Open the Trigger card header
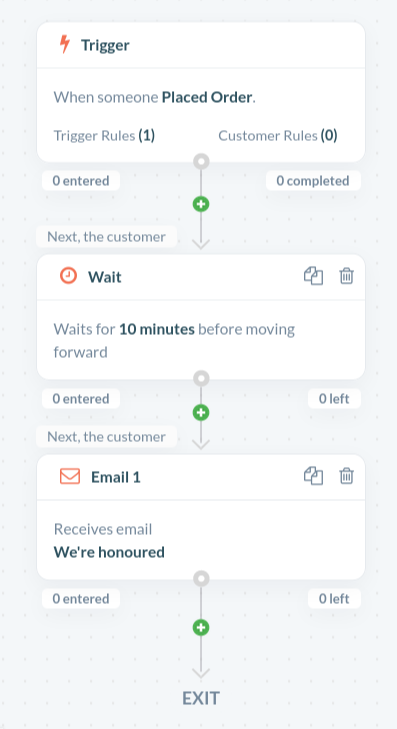Image resolution: width=397 pixels, height=729 pixels. tap(201, 45)
